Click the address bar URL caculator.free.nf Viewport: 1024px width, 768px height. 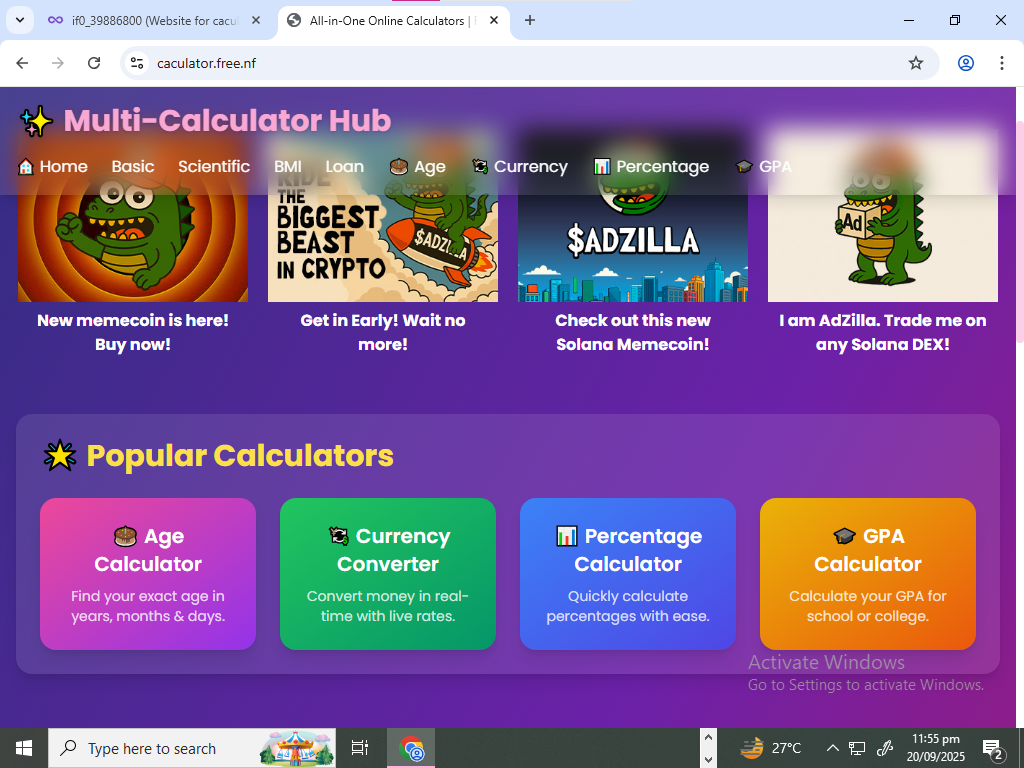point(206,63)
